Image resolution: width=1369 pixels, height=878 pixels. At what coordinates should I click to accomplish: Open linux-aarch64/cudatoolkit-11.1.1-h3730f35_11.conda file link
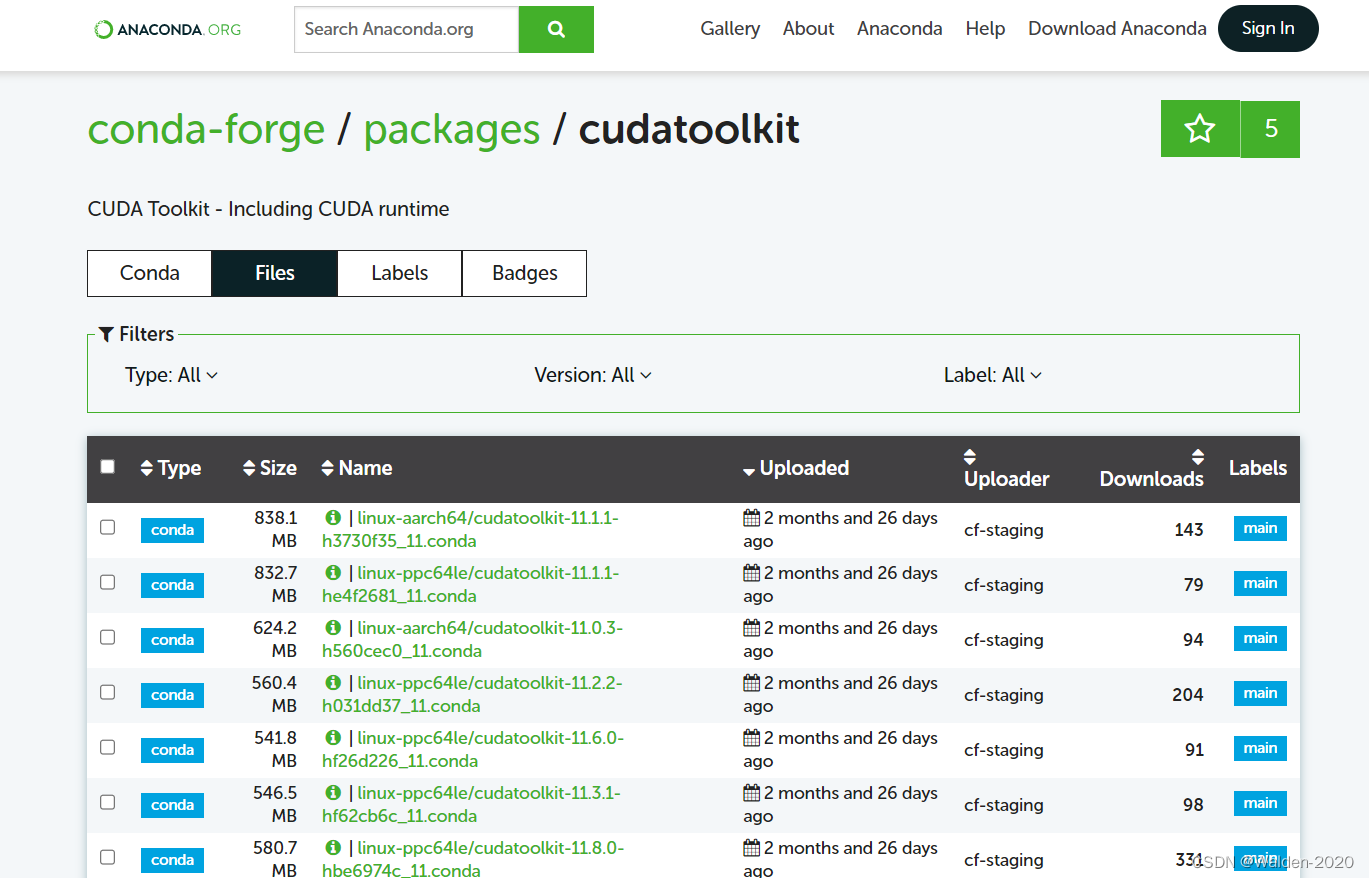(x=470, y=529)
